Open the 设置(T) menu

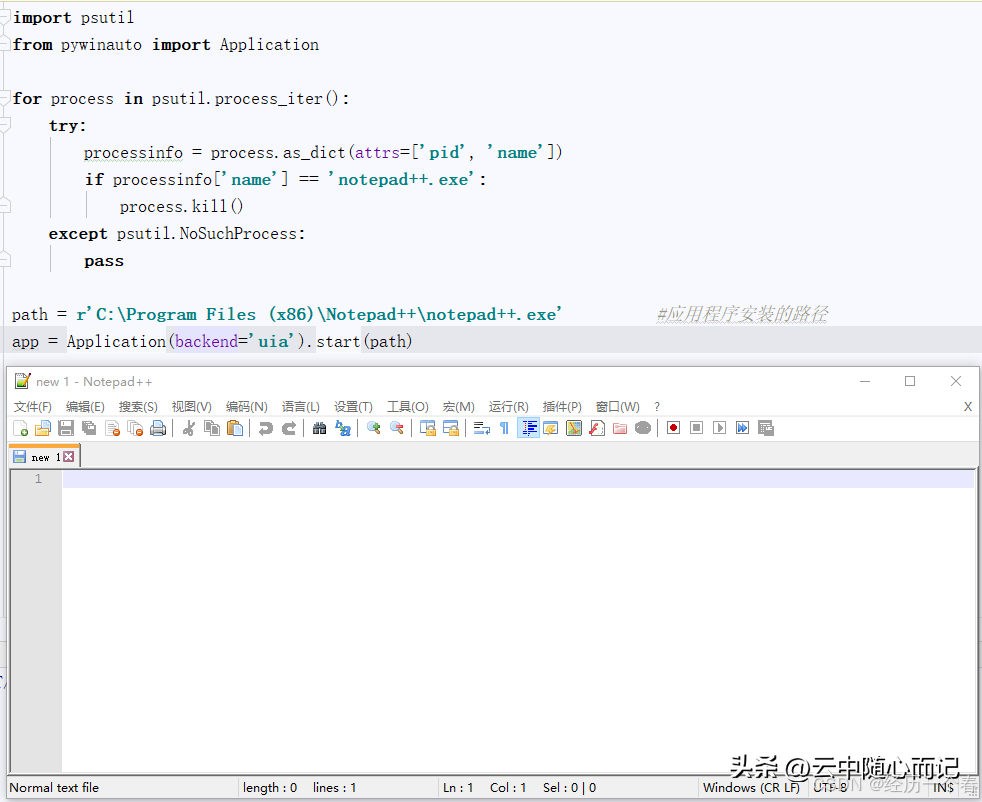click(x=353, y=407)
